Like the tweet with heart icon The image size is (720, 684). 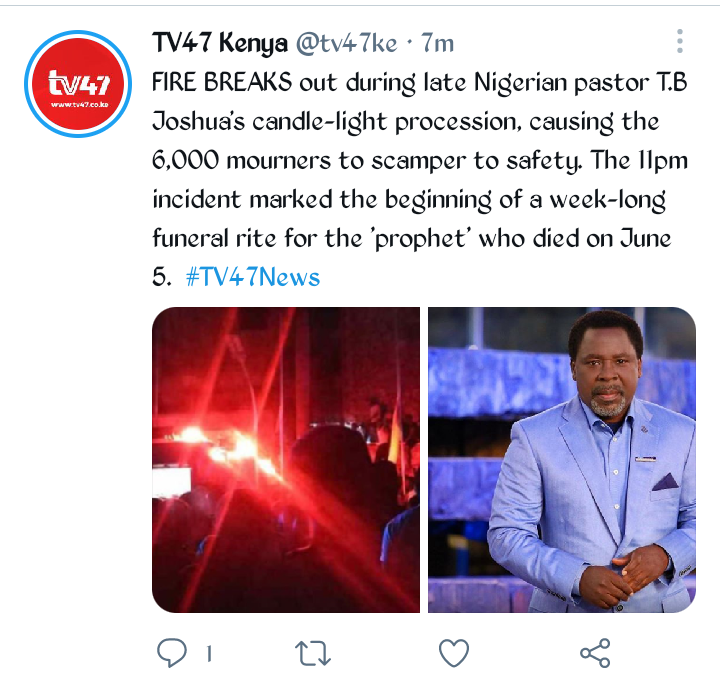(x=454, y=652)
